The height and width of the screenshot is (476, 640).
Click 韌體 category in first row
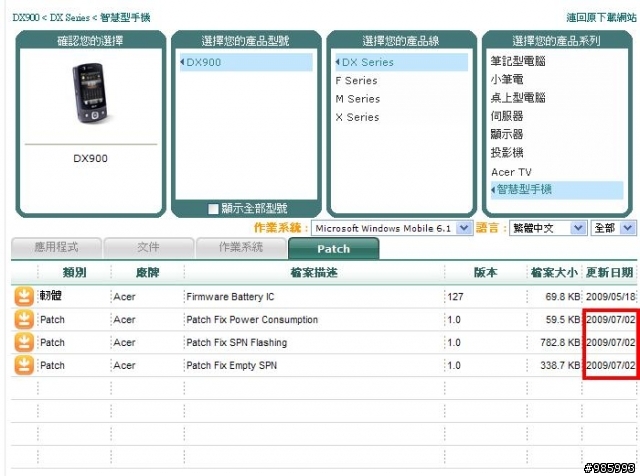[x=51, y=295]
